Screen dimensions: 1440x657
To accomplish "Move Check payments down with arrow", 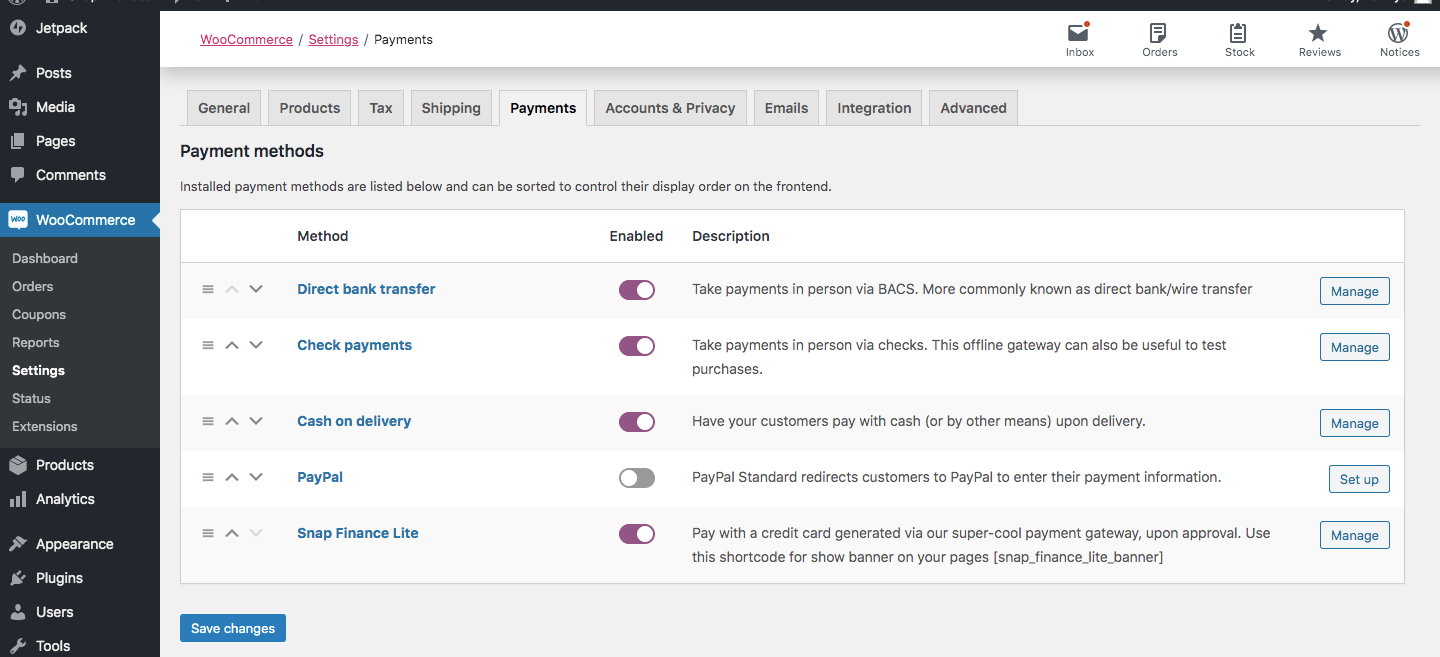I will [x=256, y=345].
